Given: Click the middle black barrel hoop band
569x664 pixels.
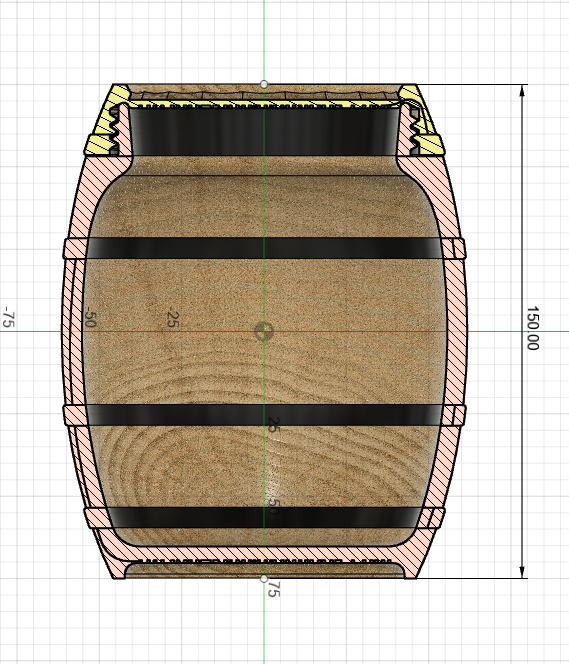Looking at the screenshot, I should click(264, 415).
